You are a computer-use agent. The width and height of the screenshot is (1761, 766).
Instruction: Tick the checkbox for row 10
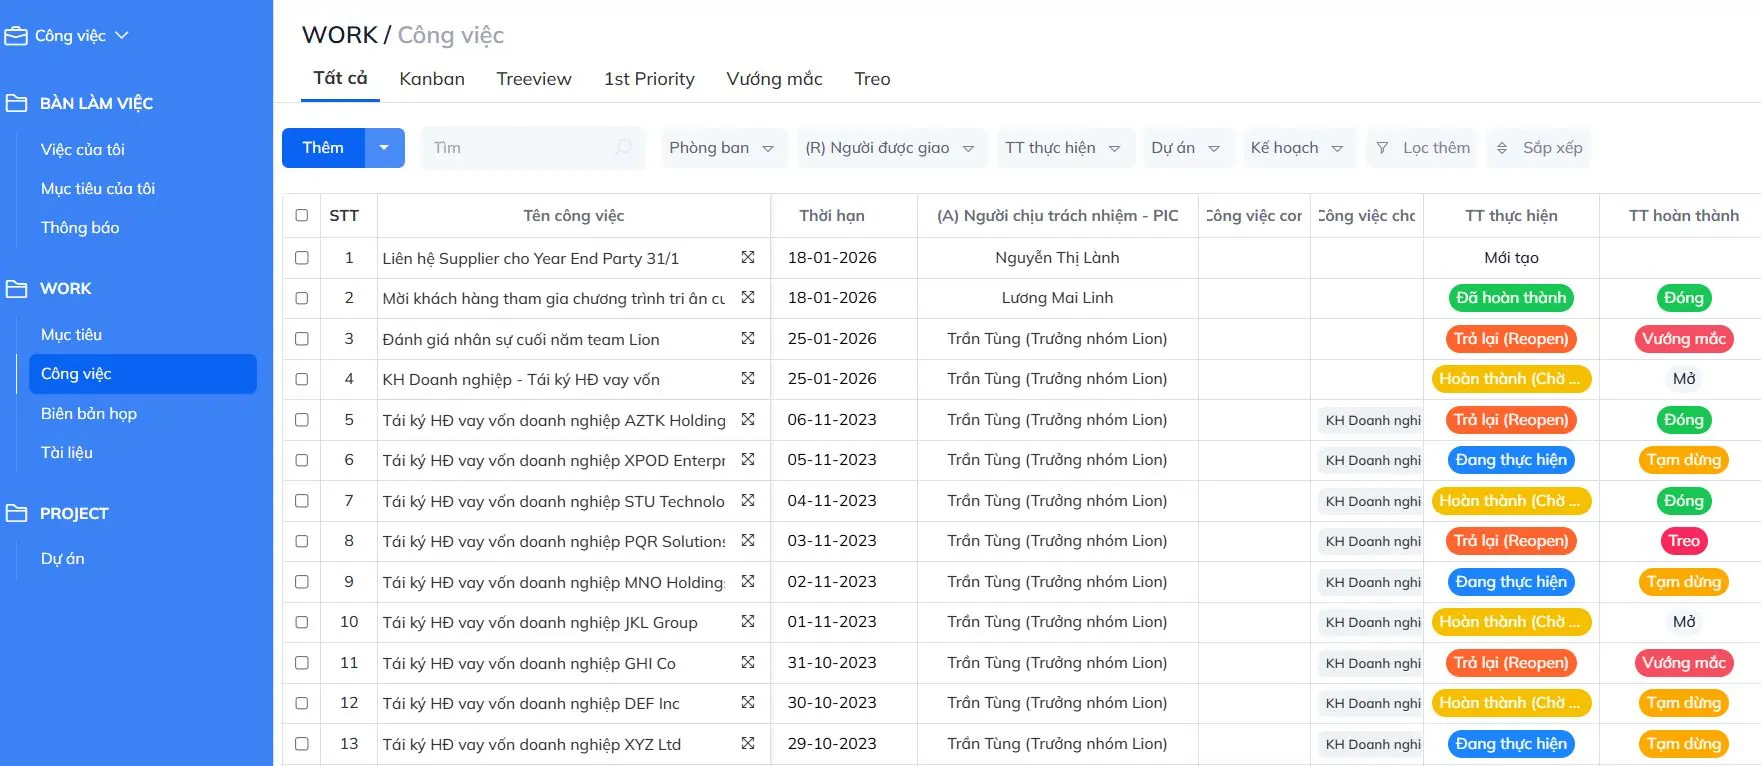click(x=302, y=622)
